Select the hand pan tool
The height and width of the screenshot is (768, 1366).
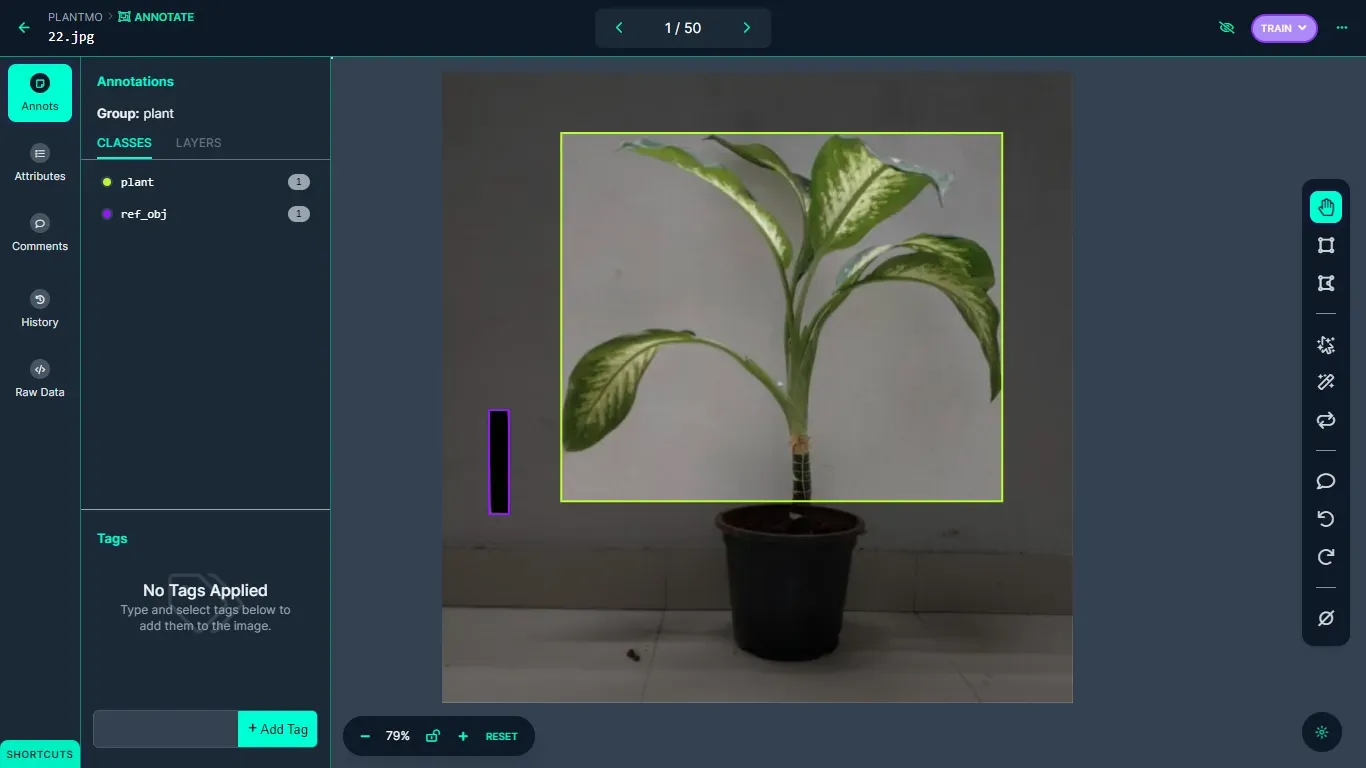click(1325, 206)
